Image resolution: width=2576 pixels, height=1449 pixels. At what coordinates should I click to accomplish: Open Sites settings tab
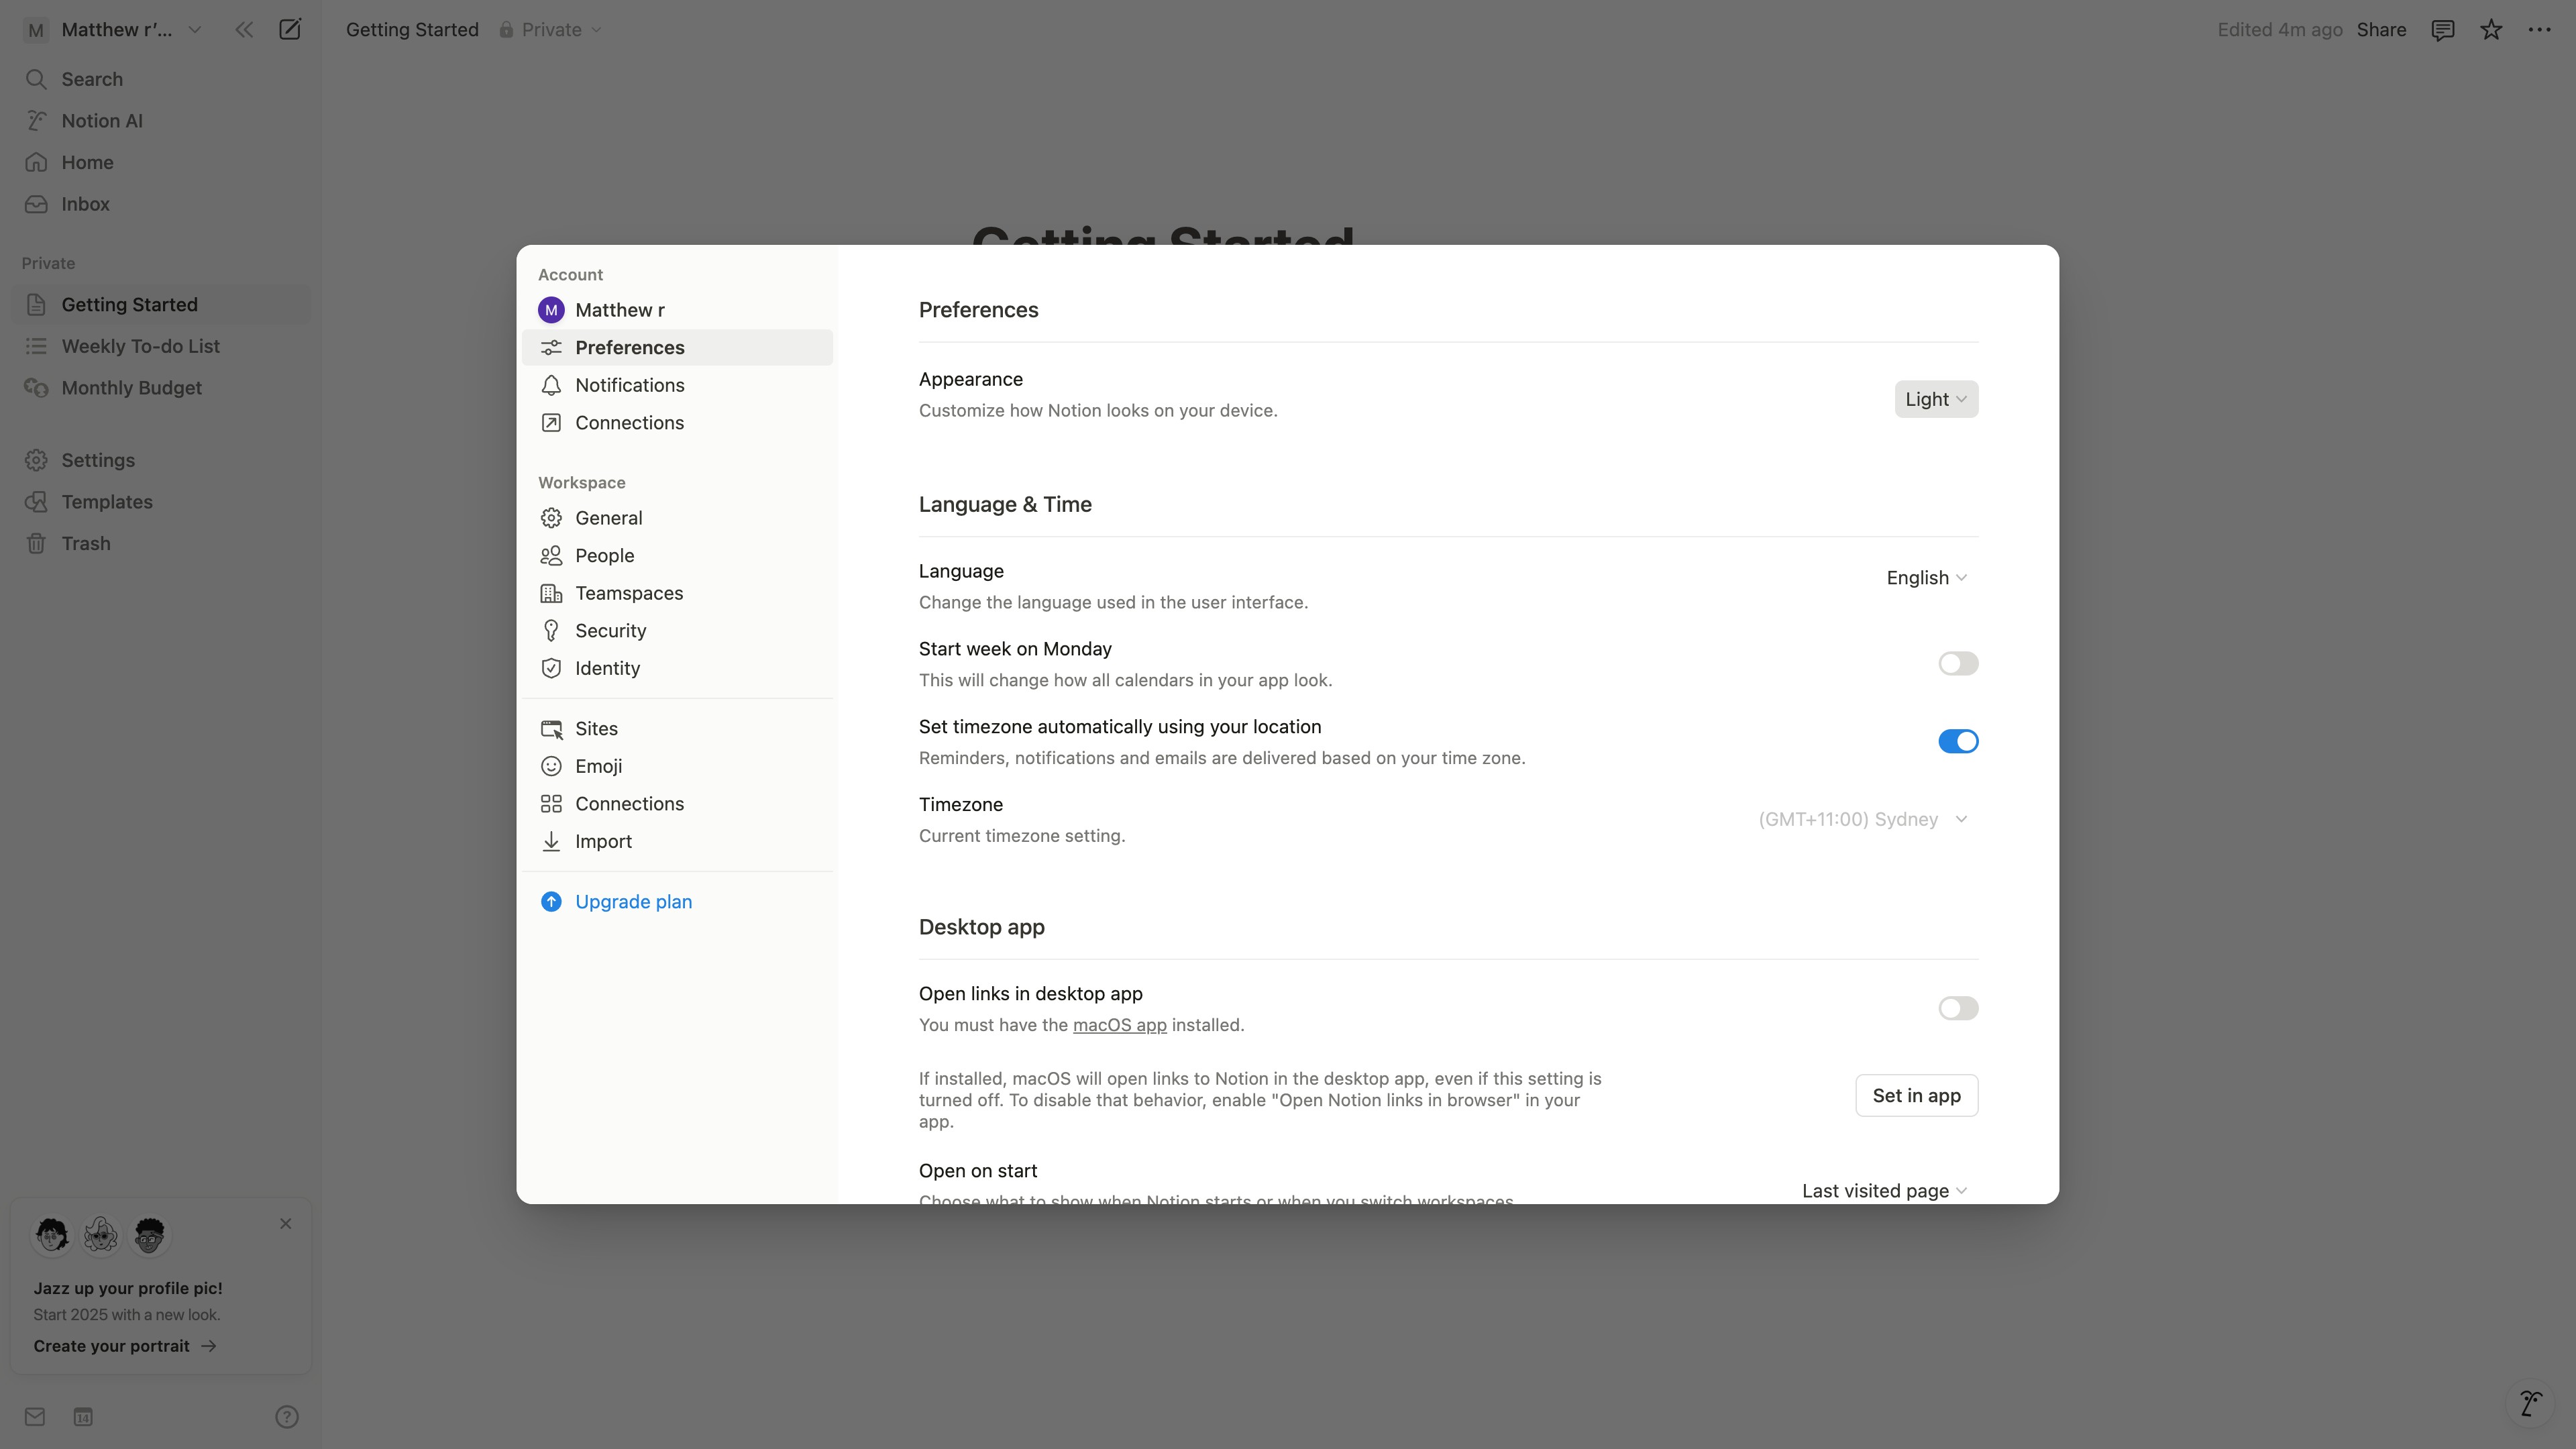678,729
